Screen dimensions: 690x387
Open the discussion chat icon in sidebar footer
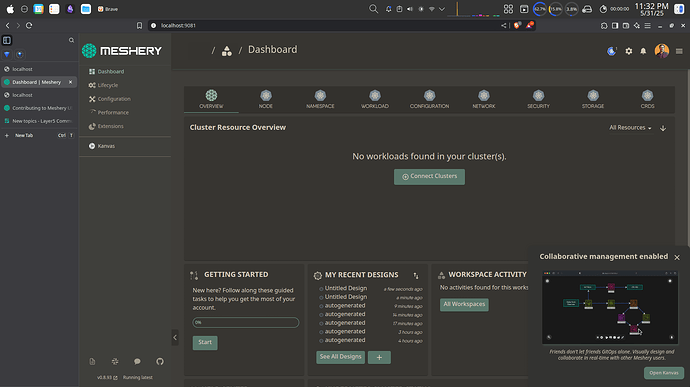coord(137,361)
